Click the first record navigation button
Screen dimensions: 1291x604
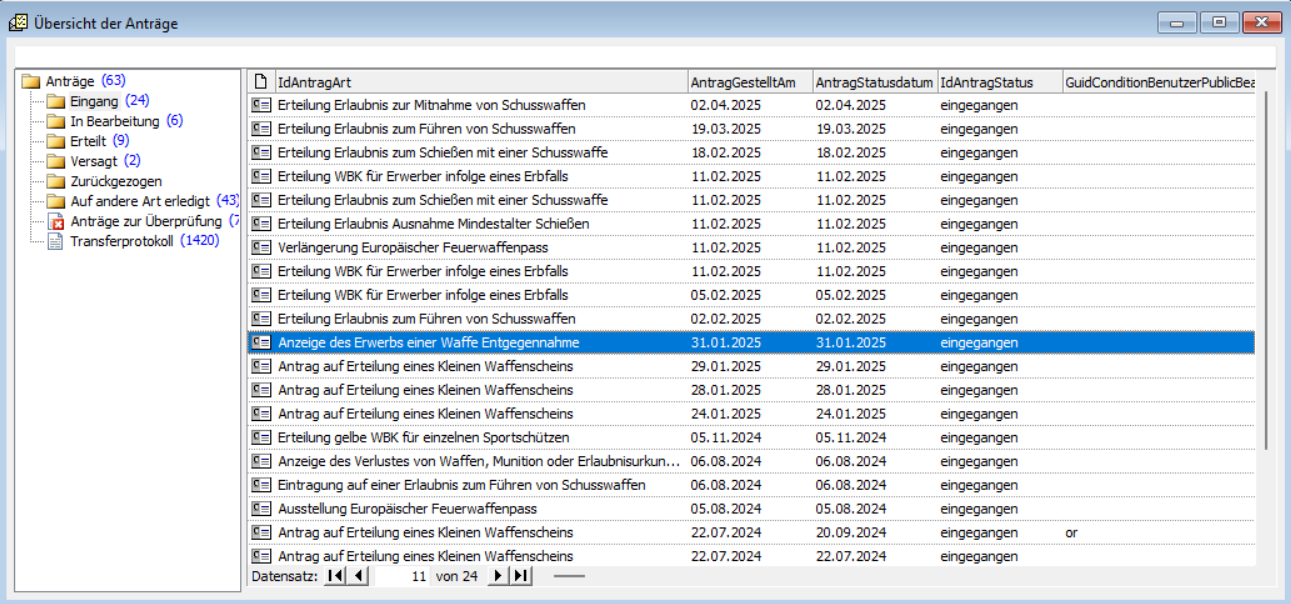[335, 576]
